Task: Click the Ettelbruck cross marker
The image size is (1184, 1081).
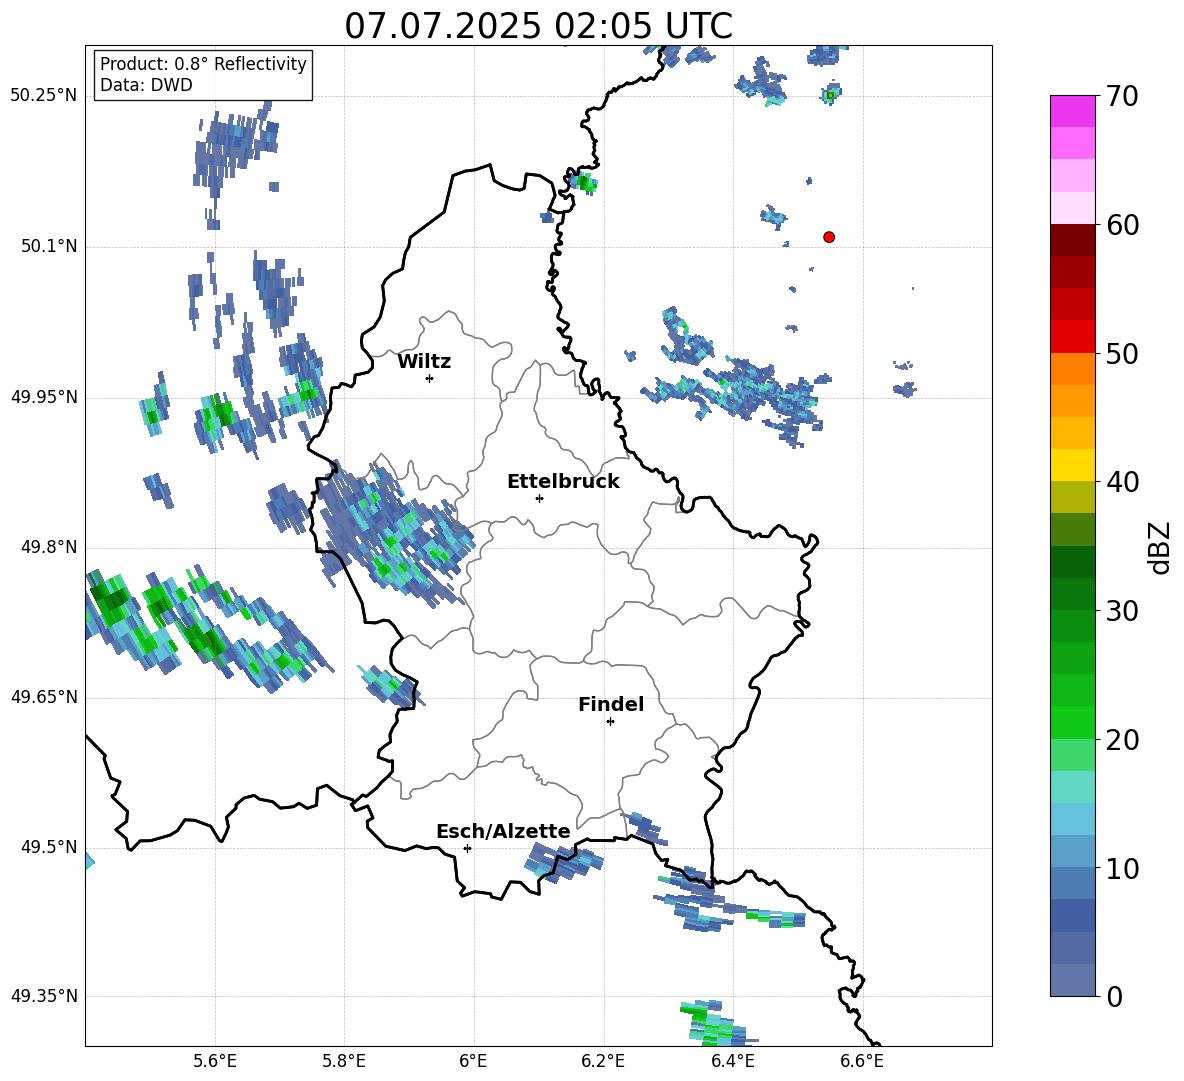Action: click(539, 498)
